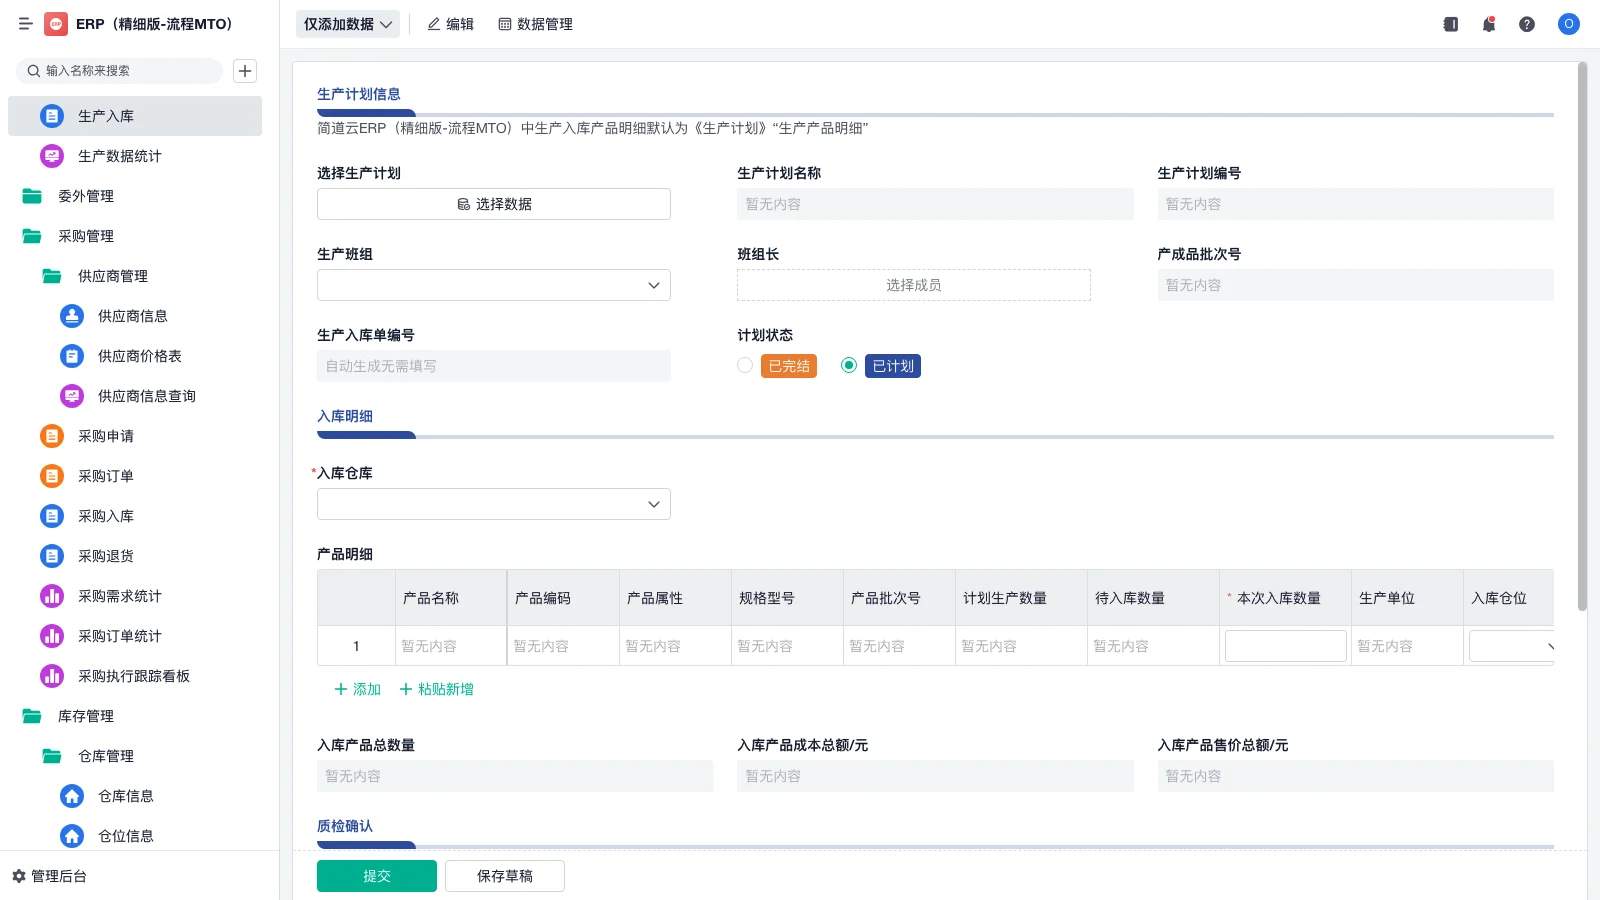Viewport: 1600px width, 900px height.
Task: Click the 编辑 menu item
Action: [x=451, y=24]
